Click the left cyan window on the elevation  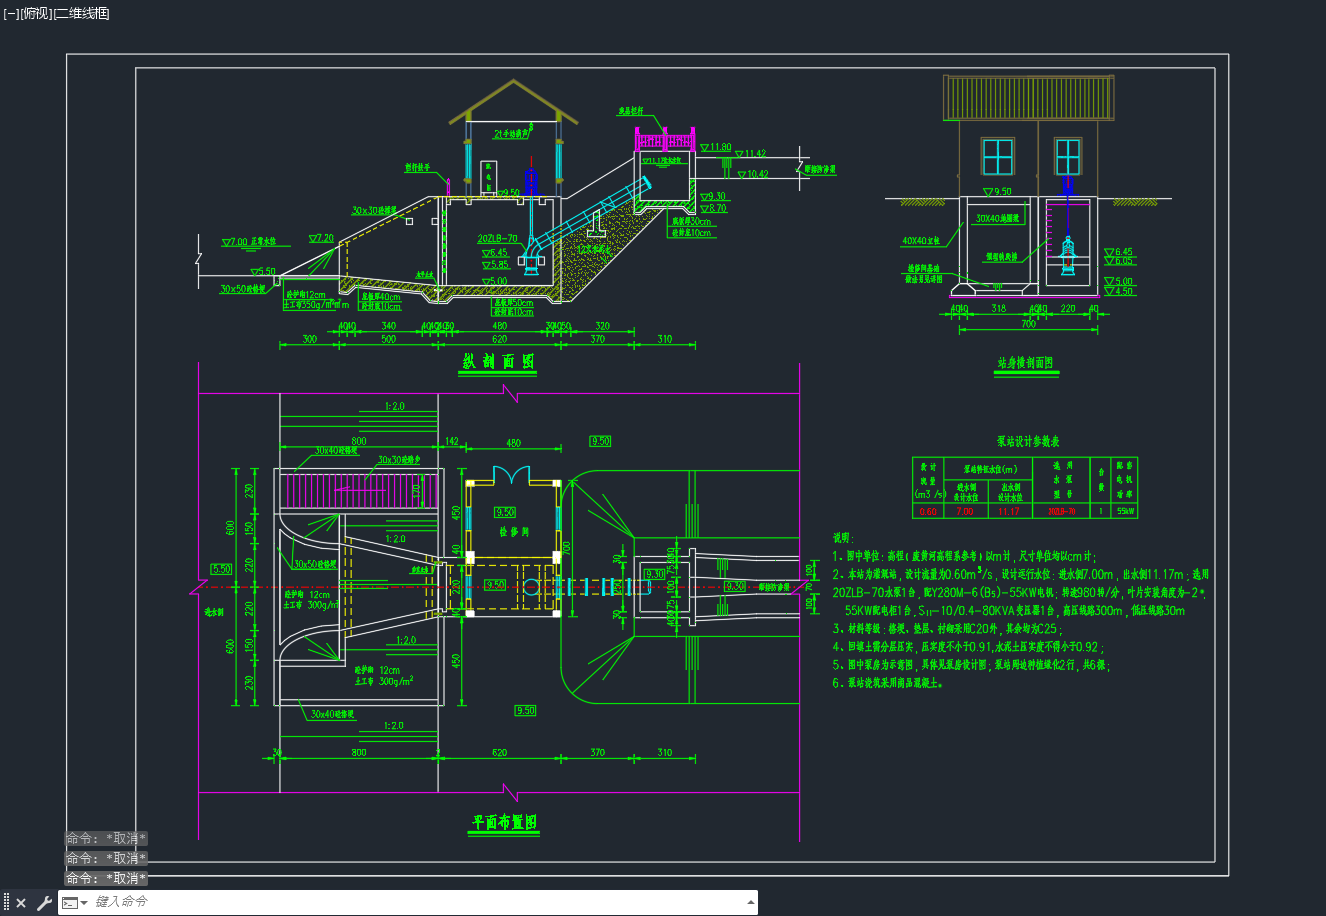pyautogui.click(x=997, y=157)
